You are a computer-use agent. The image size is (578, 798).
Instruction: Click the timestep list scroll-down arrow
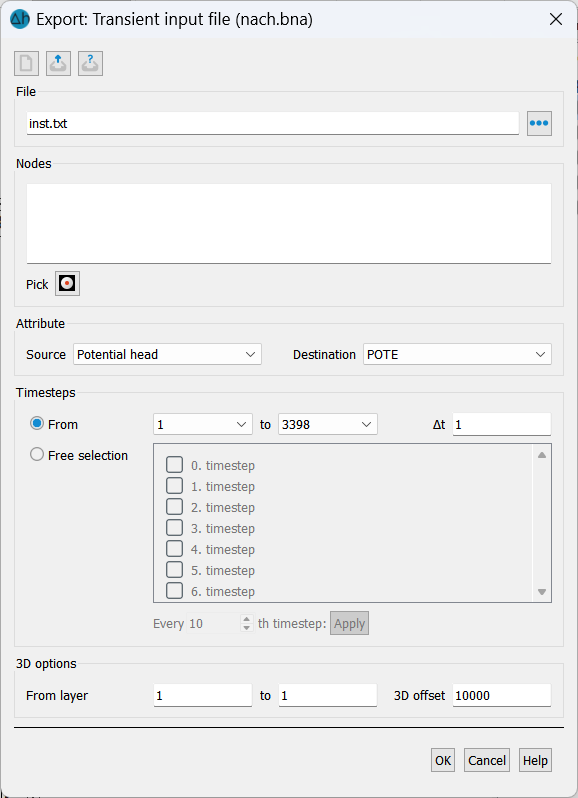(542, 592)
